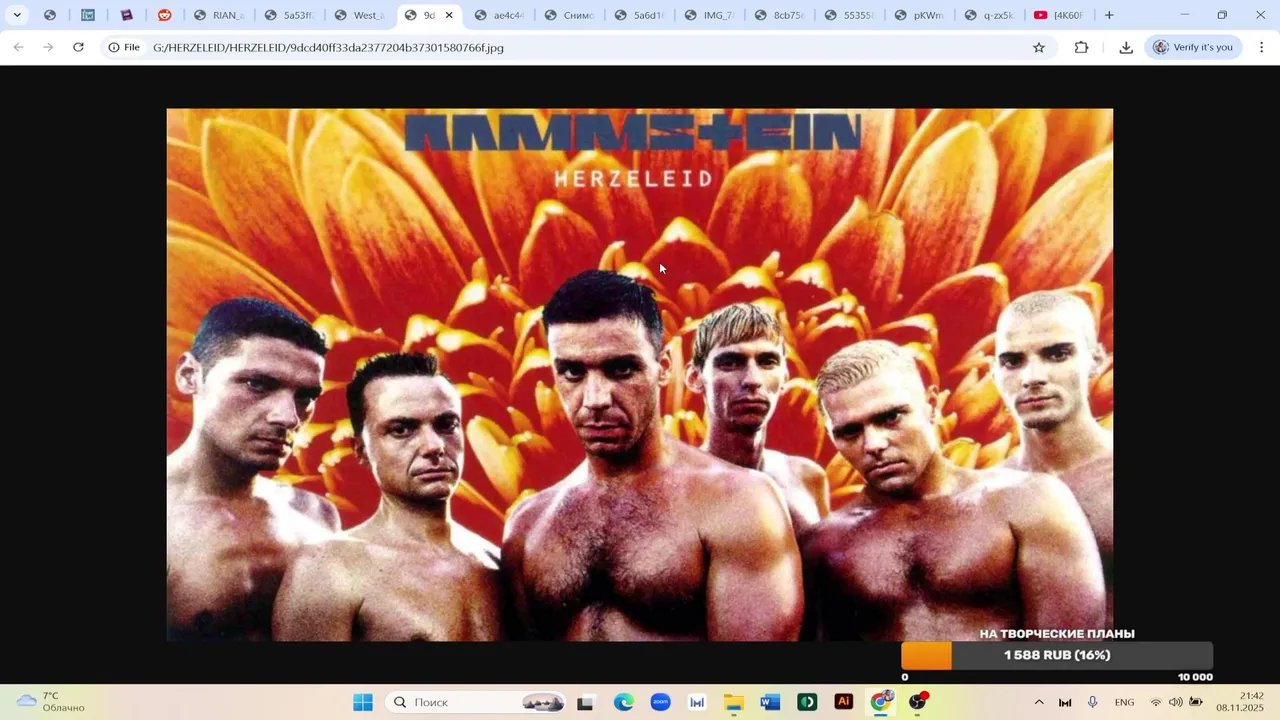Focus the address bar with the HERZELEID path
The width and height of the screenshot is (1280, 720).
coord(580,47)
